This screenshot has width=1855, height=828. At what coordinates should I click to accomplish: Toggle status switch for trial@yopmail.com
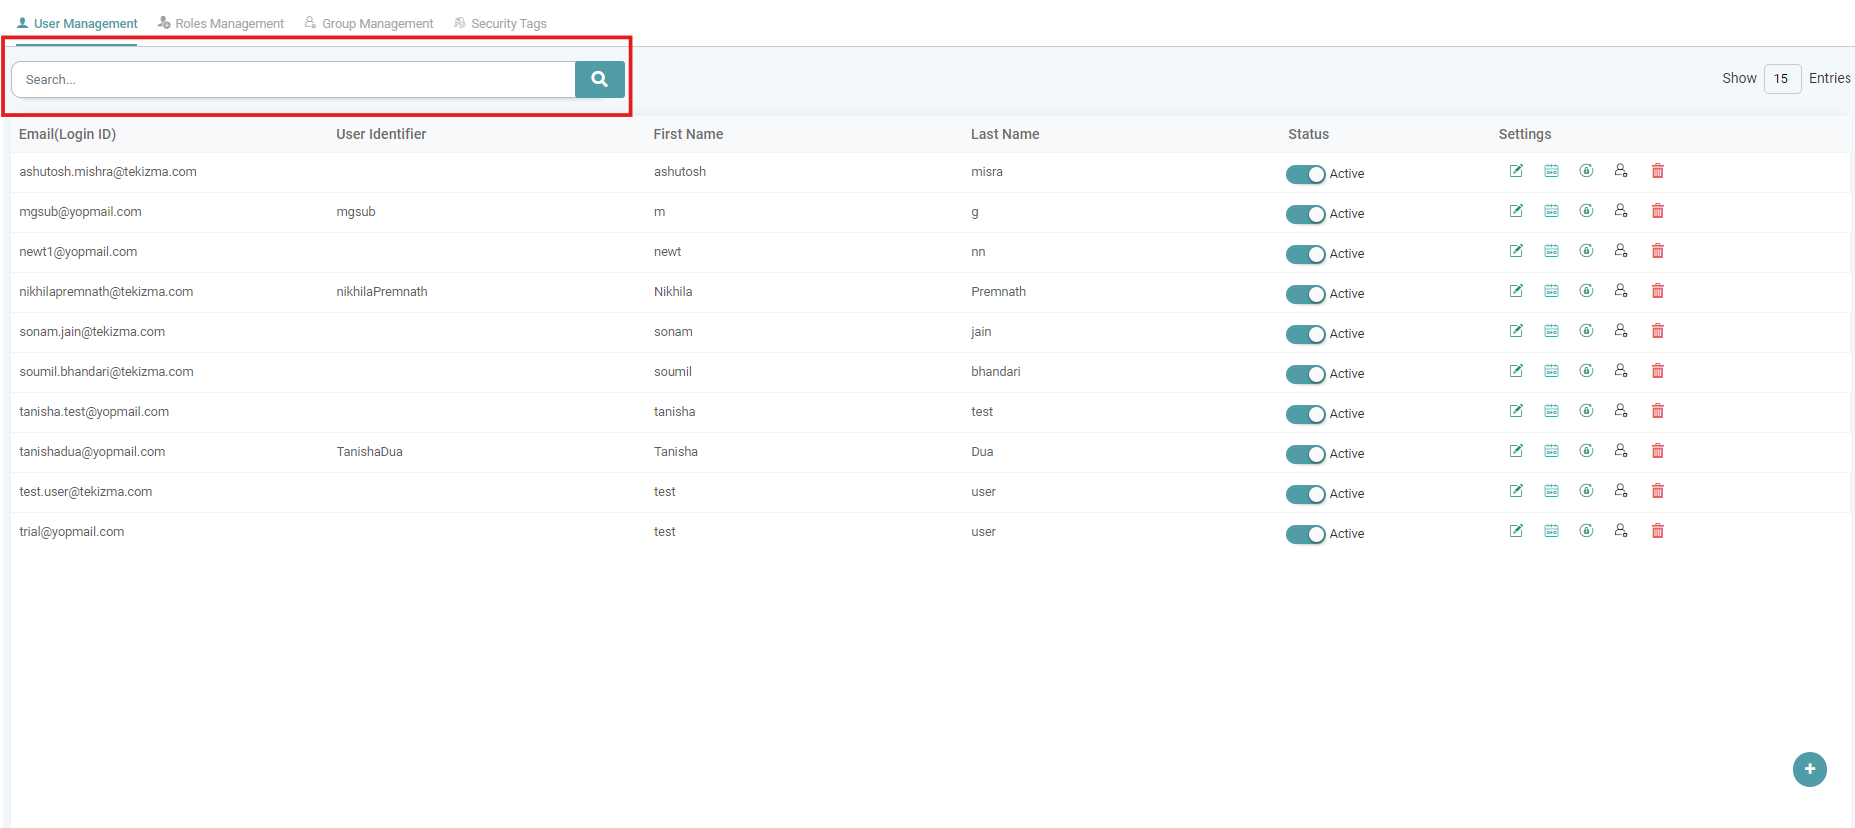coord(1305,534)
